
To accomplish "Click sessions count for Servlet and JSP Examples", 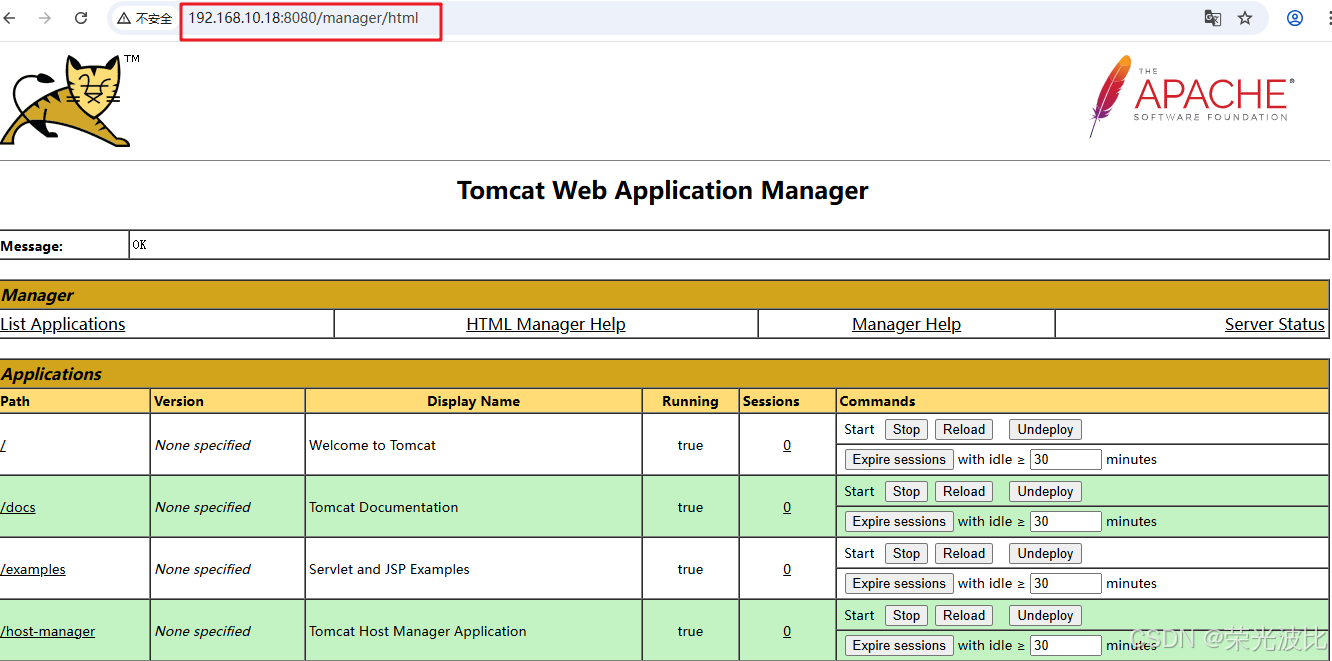I will [x=787, y=569].
